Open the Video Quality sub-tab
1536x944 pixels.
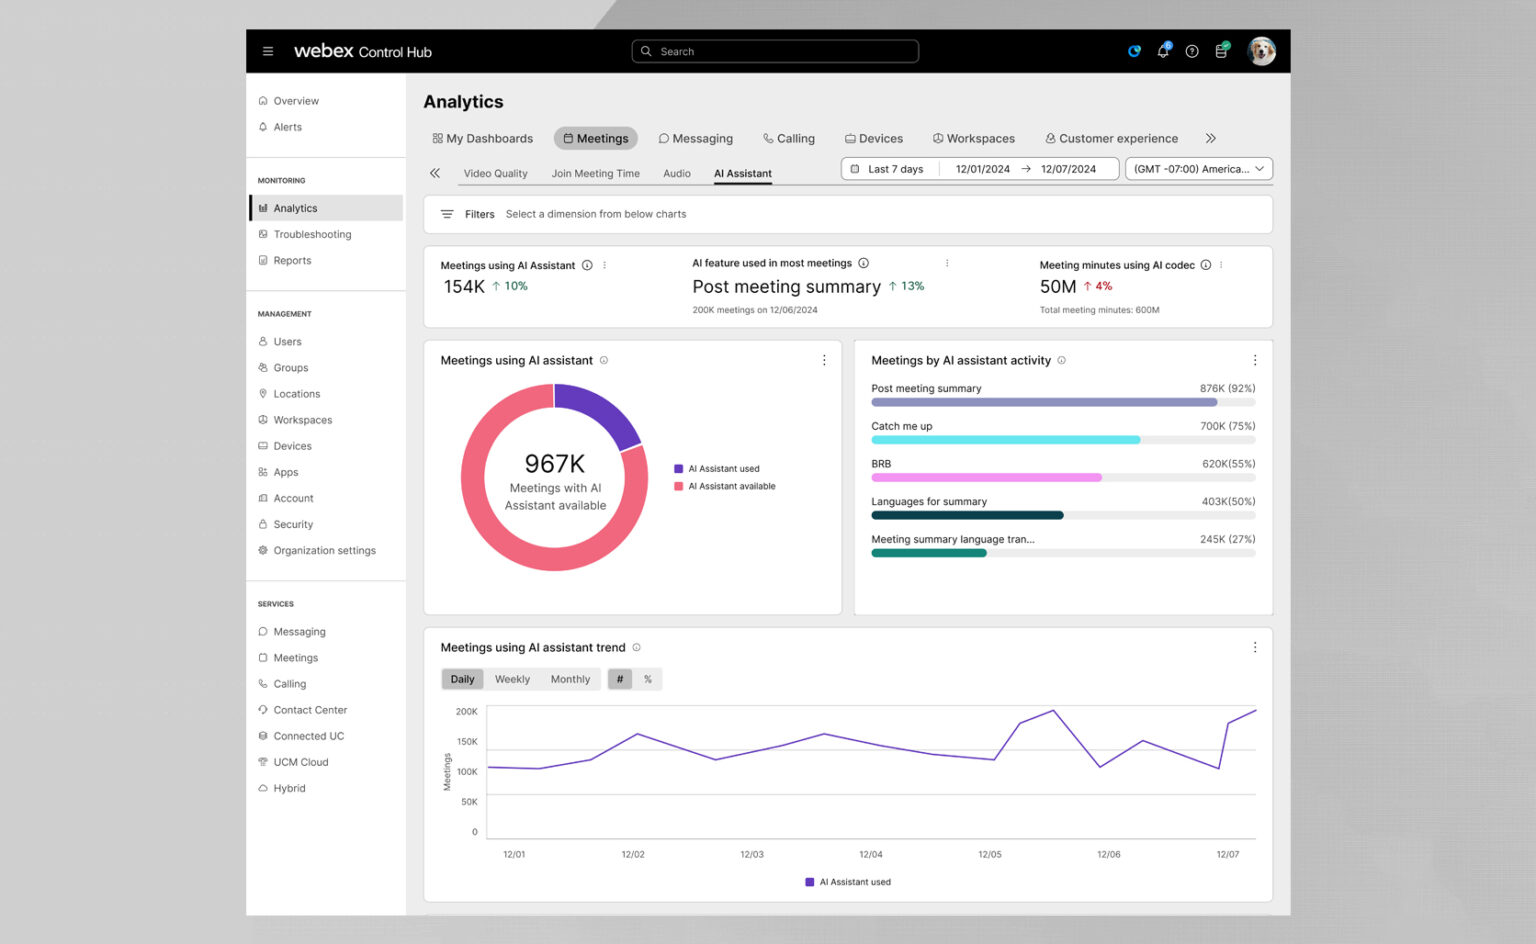[495, 173]
